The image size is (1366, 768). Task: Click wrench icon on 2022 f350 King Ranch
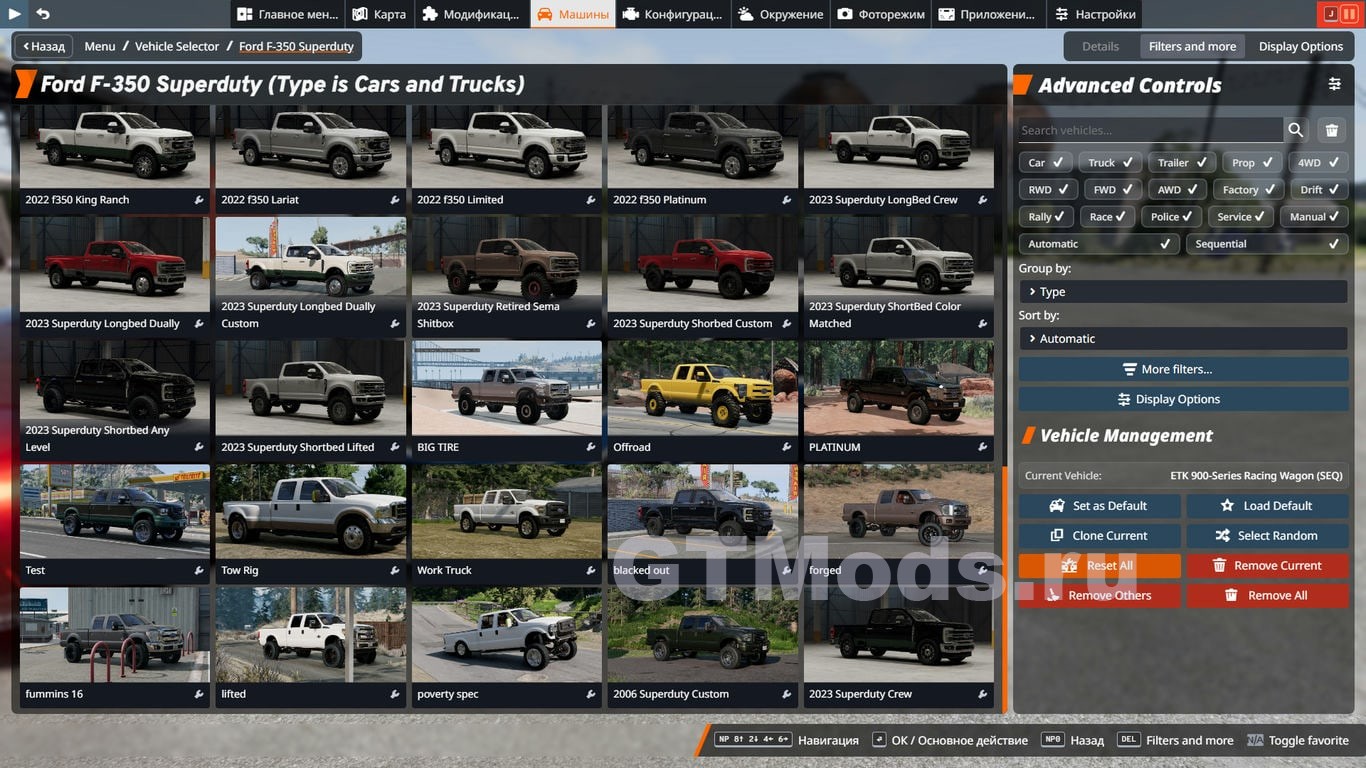coord(199,200)
